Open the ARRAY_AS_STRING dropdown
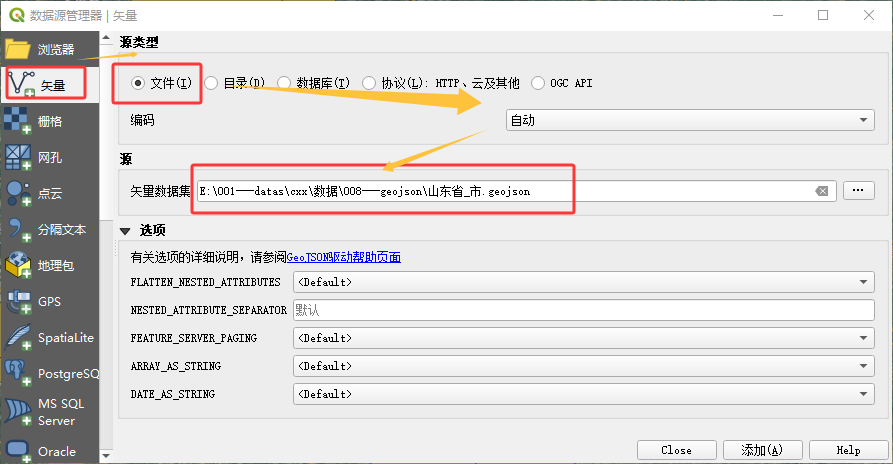893x464 pixels. (x=584, y=366)
